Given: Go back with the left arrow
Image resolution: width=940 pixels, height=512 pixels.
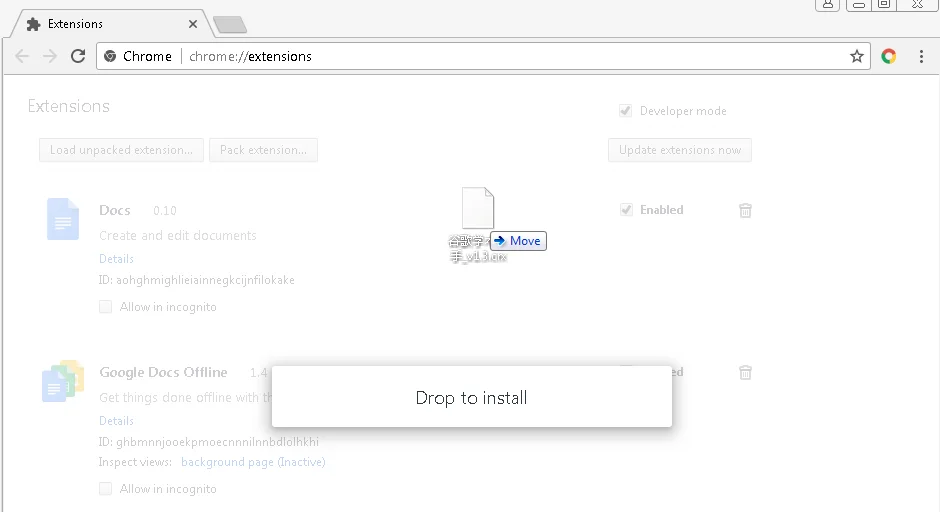Looking at the screenshot, I should [22, 56].
